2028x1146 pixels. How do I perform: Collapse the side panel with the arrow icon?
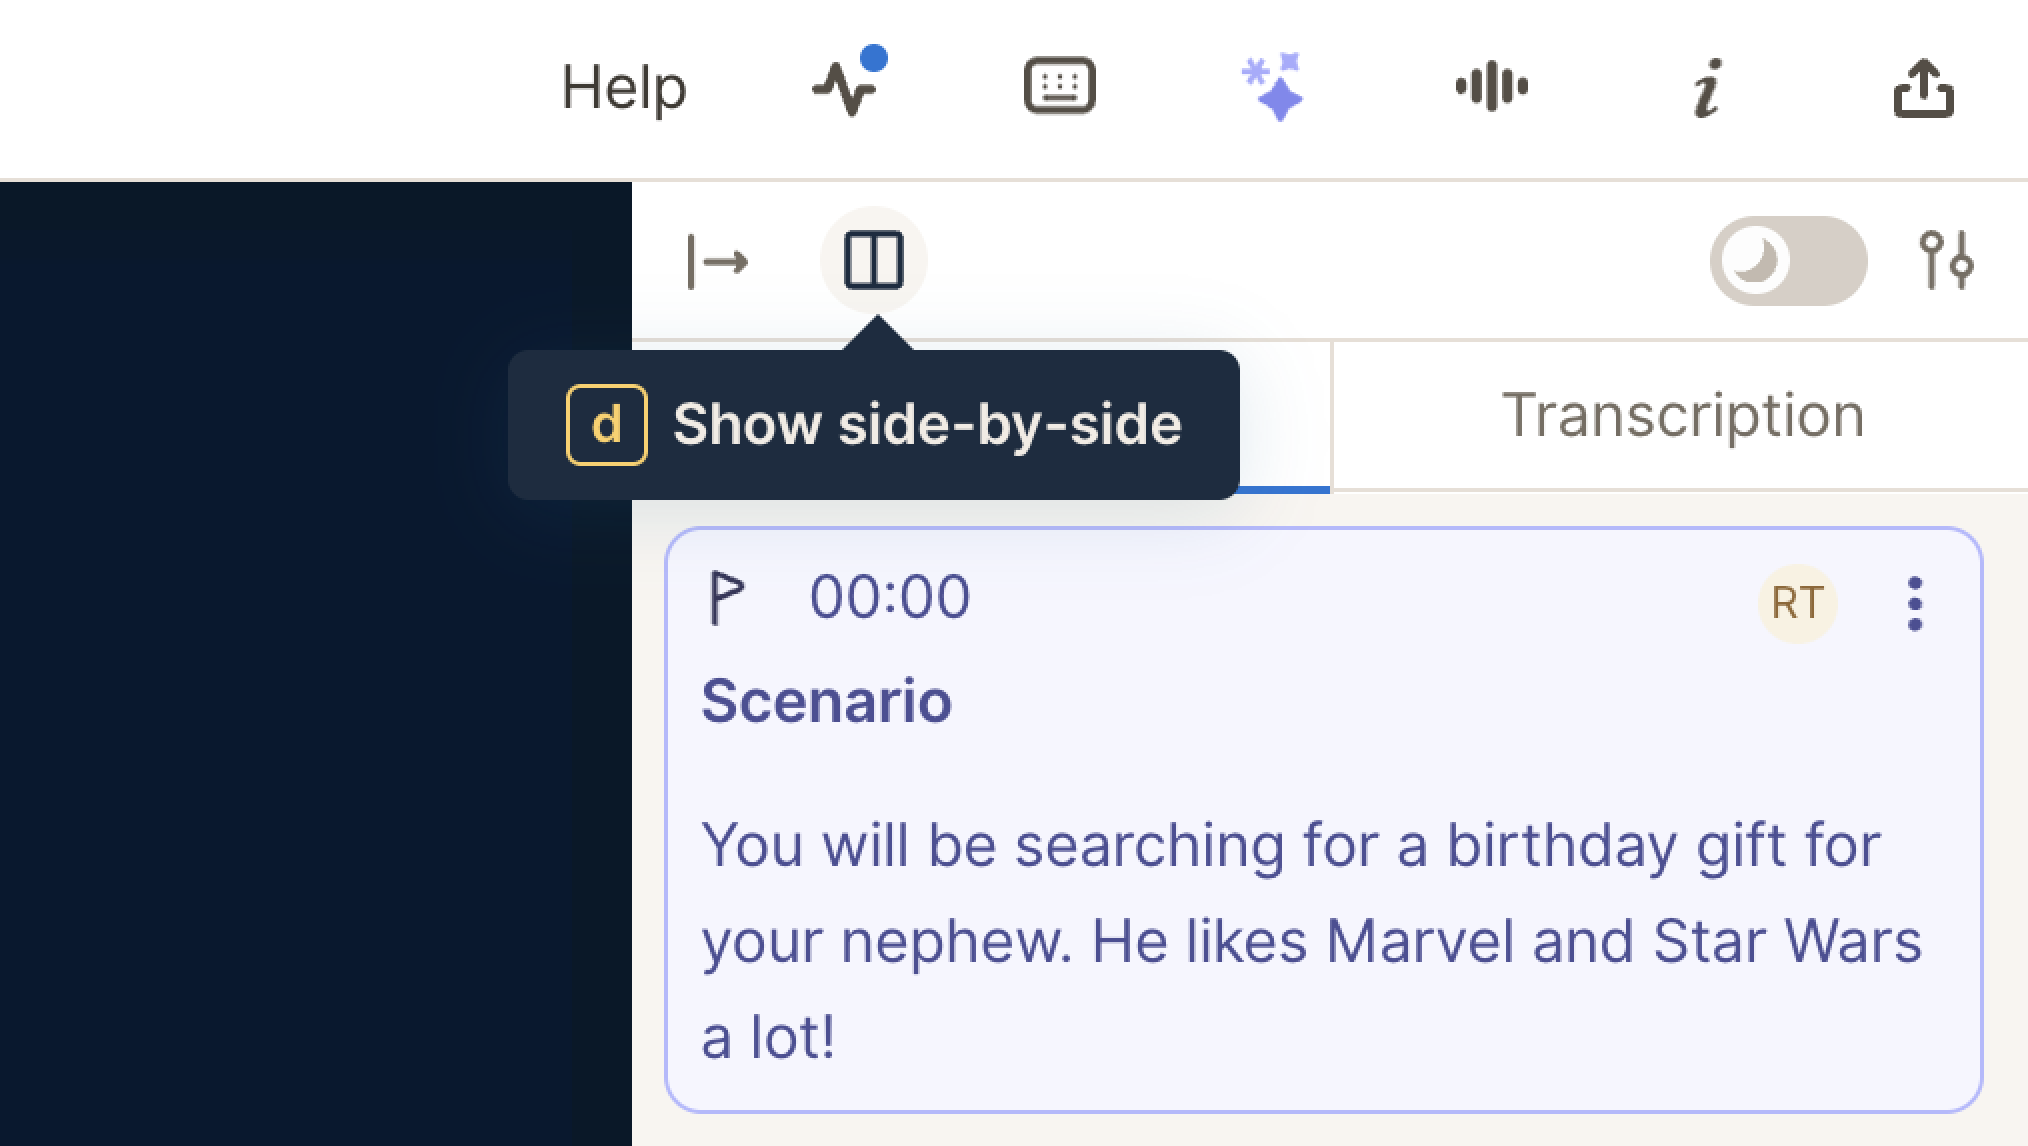click(x=717, y=262)
